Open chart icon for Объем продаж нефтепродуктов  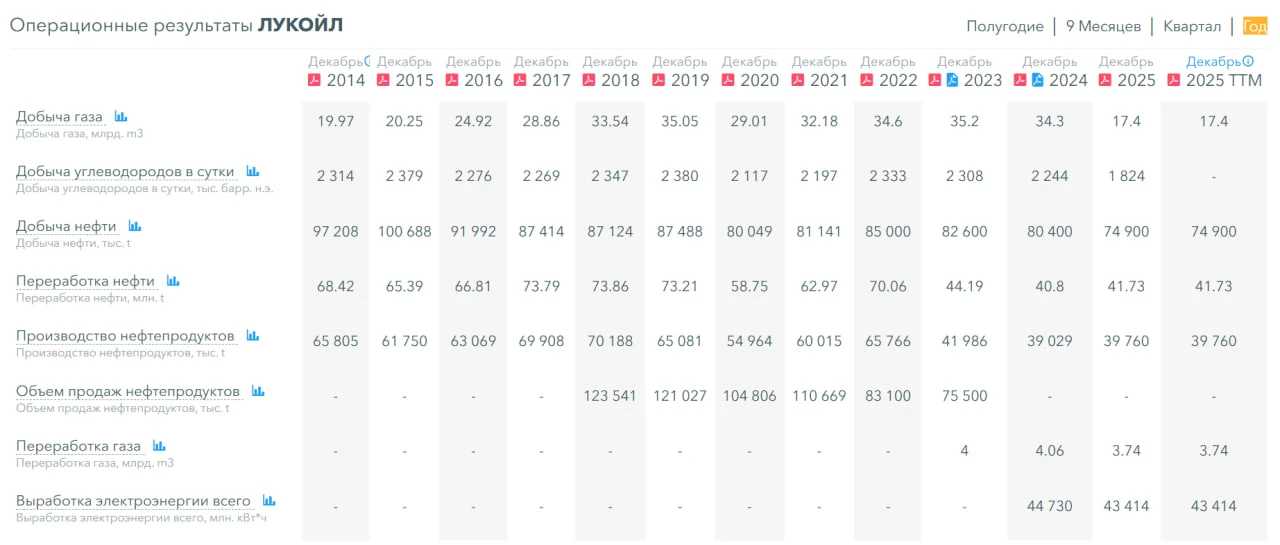click(x=258, y=391)
